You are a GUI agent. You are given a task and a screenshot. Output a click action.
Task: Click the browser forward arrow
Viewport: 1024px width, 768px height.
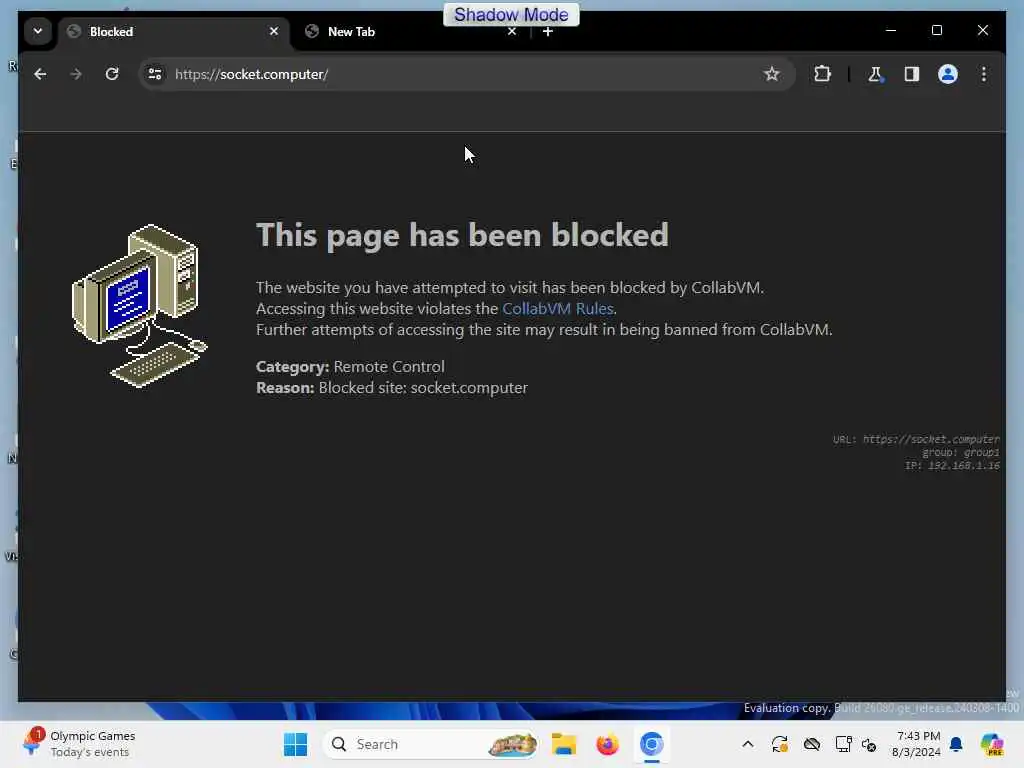(76, 74)
